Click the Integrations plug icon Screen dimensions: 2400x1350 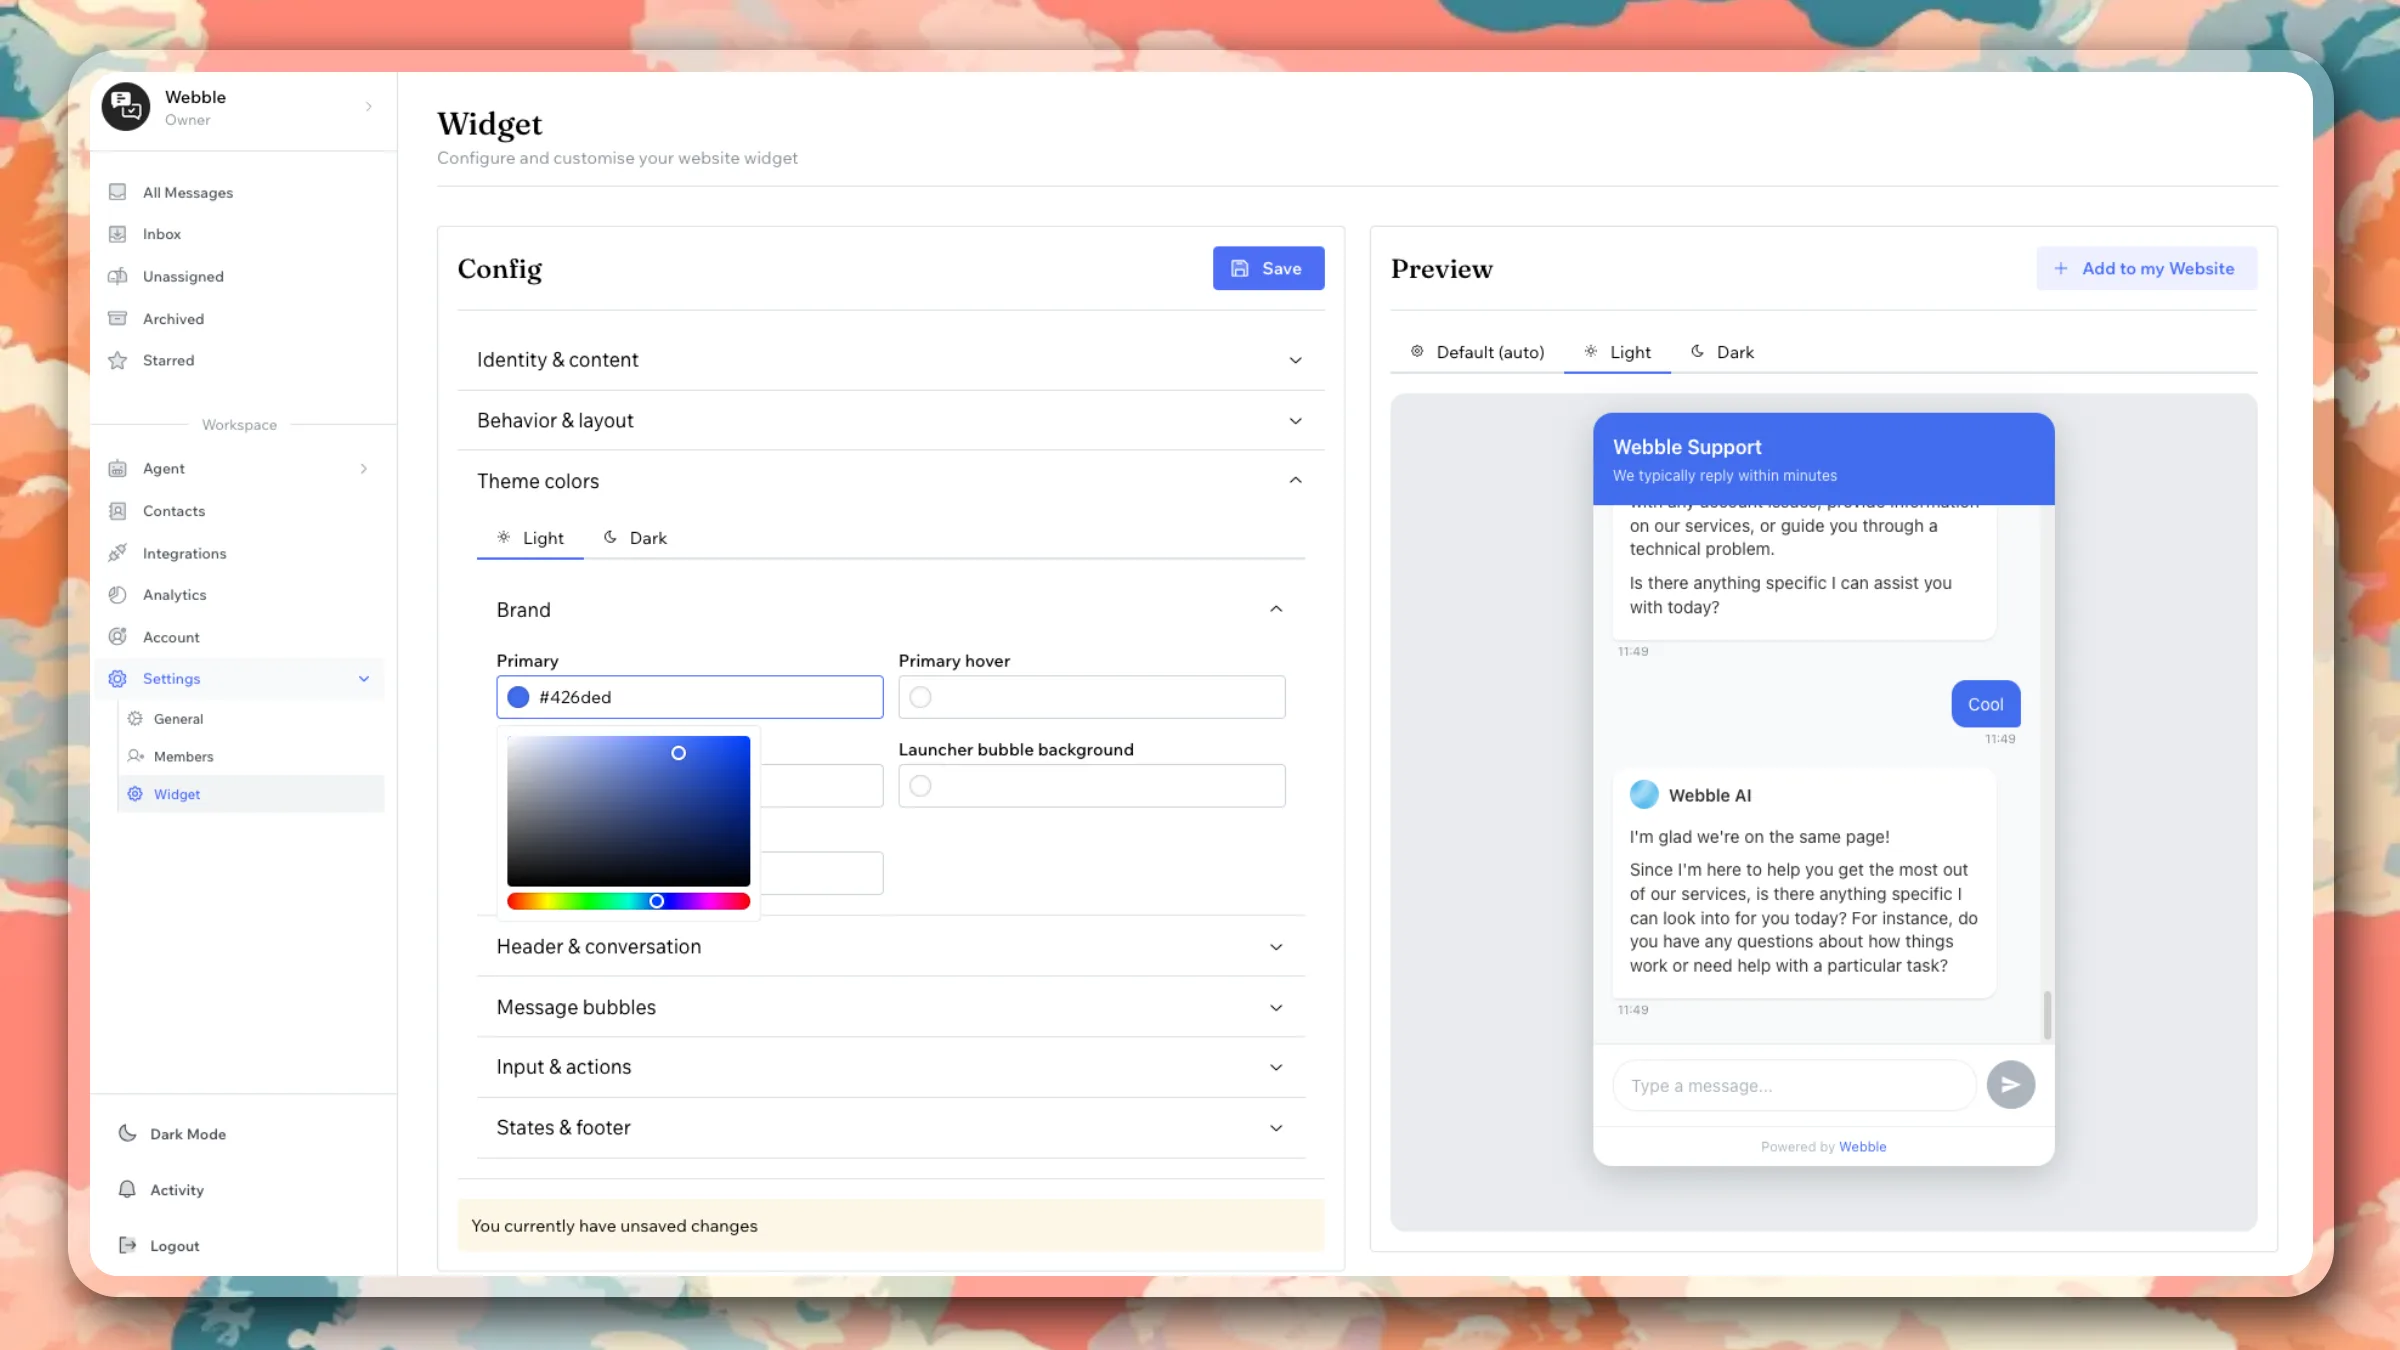coord(118,553)
